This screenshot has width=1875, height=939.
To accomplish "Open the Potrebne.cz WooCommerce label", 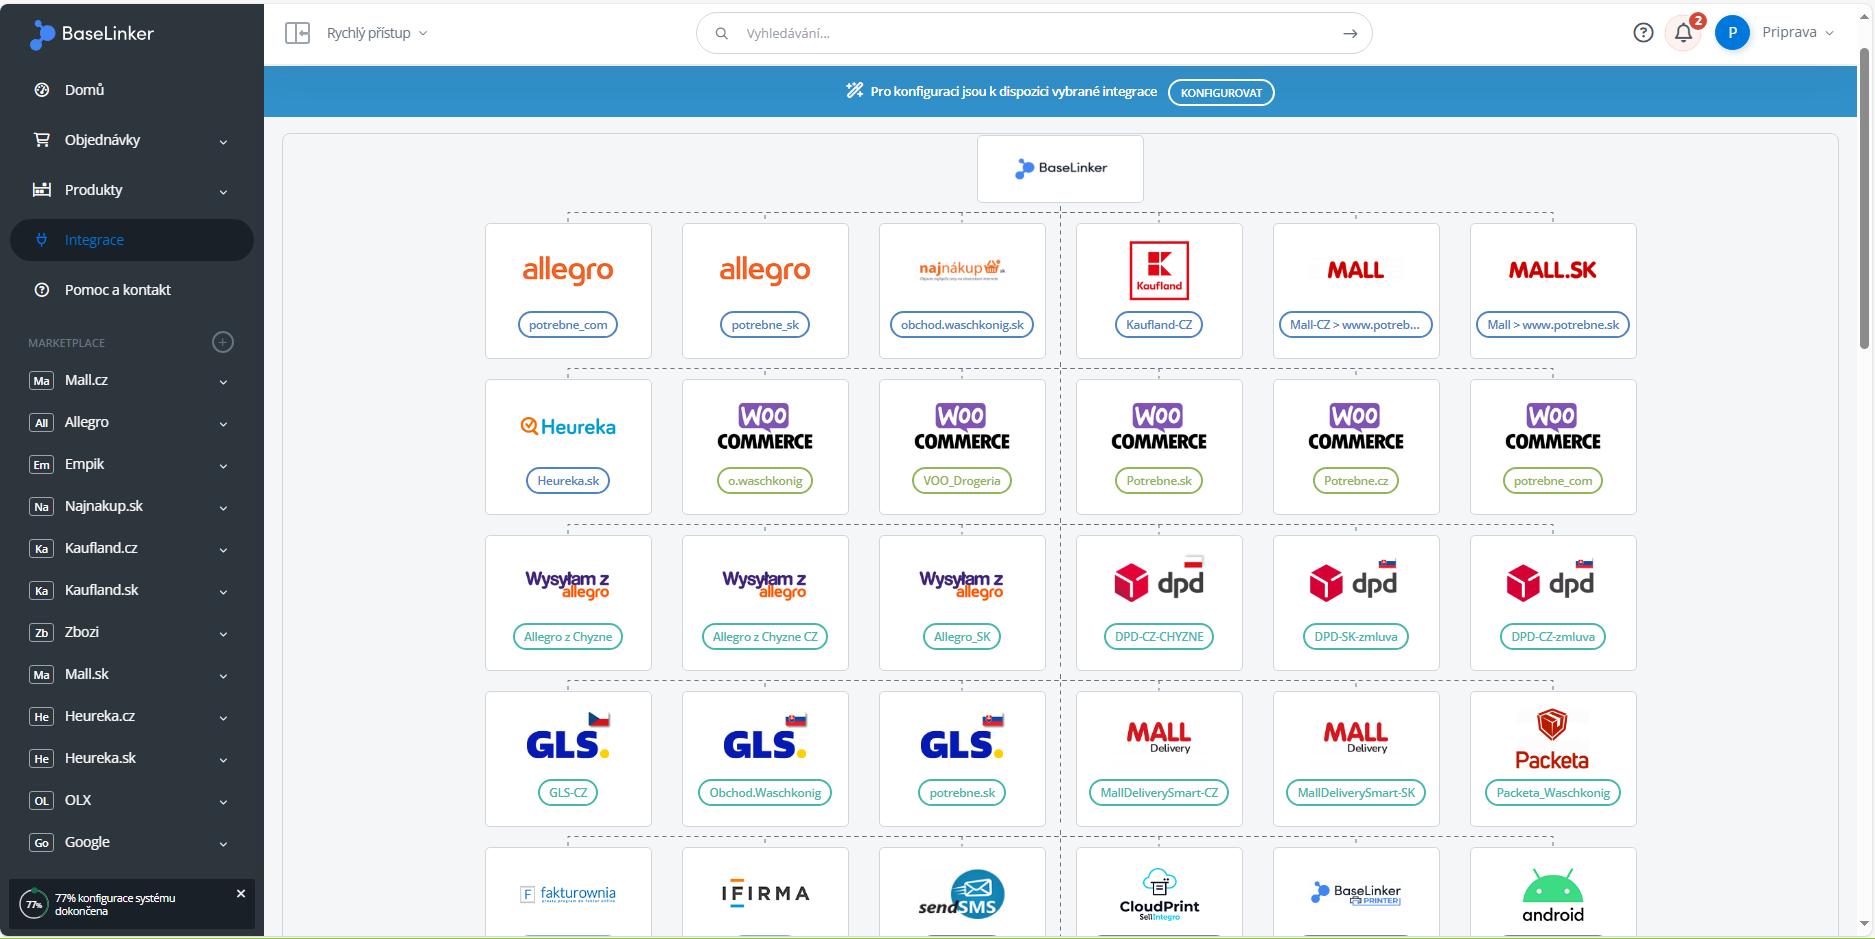I will coord(1356,481).
